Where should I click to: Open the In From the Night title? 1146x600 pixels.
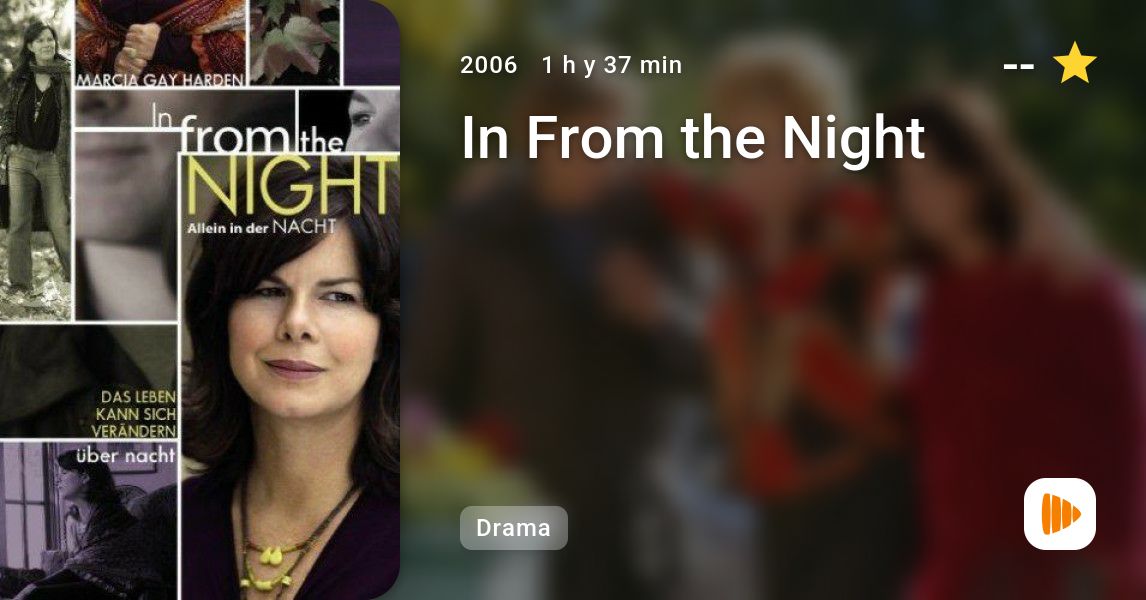[x=693, y=137]
